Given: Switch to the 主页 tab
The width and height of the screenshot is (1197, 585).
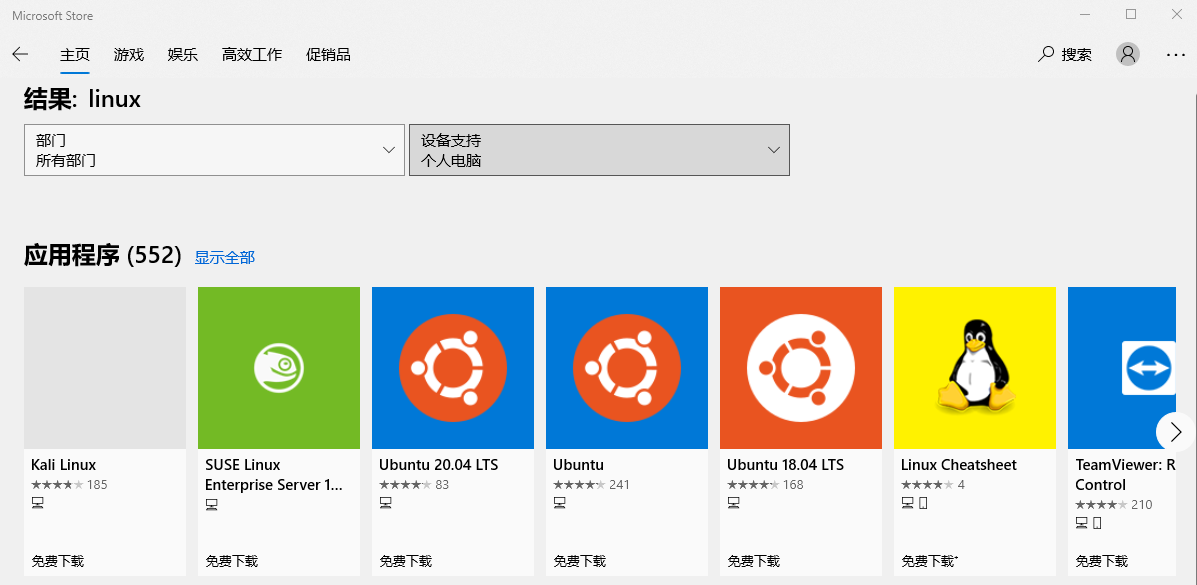Looking at the screenshot, I should pyautogui.click(x=75, y=55).
